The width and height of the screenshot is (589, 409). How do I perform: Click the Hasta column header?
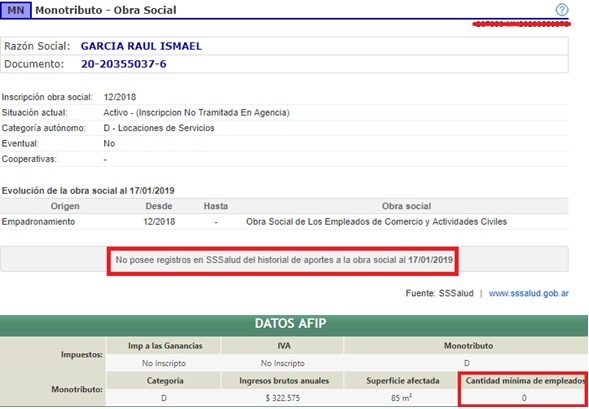216,206
